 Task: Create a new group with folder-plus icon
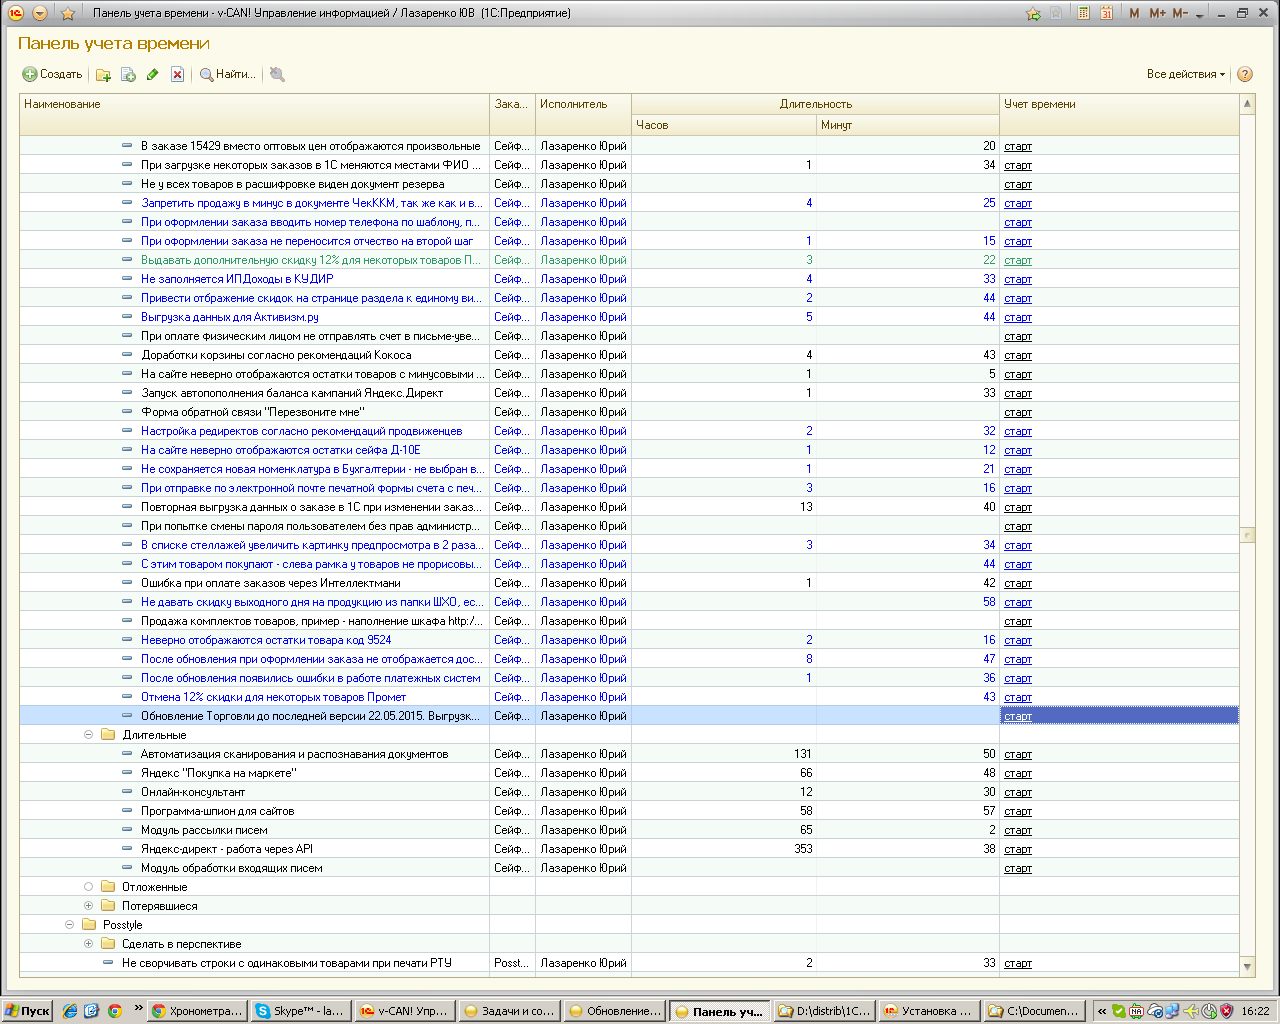(x=103, y=74)
